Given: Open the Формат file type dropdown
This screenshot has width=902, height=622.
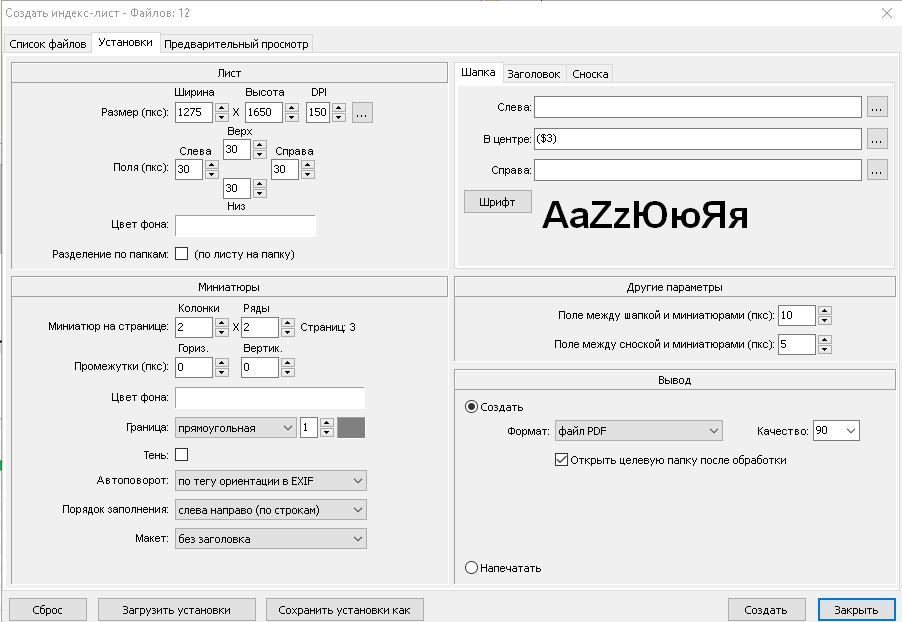Looking at the screenshot, I should coord(638,431).
